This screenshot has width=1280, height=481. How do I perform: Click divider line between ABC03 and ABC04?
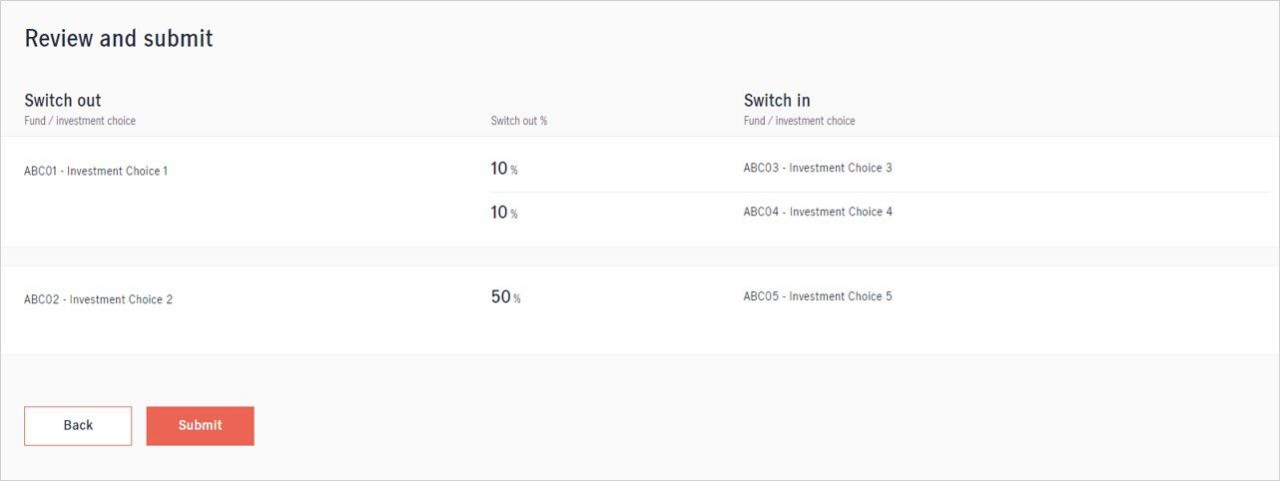point(880,192)
